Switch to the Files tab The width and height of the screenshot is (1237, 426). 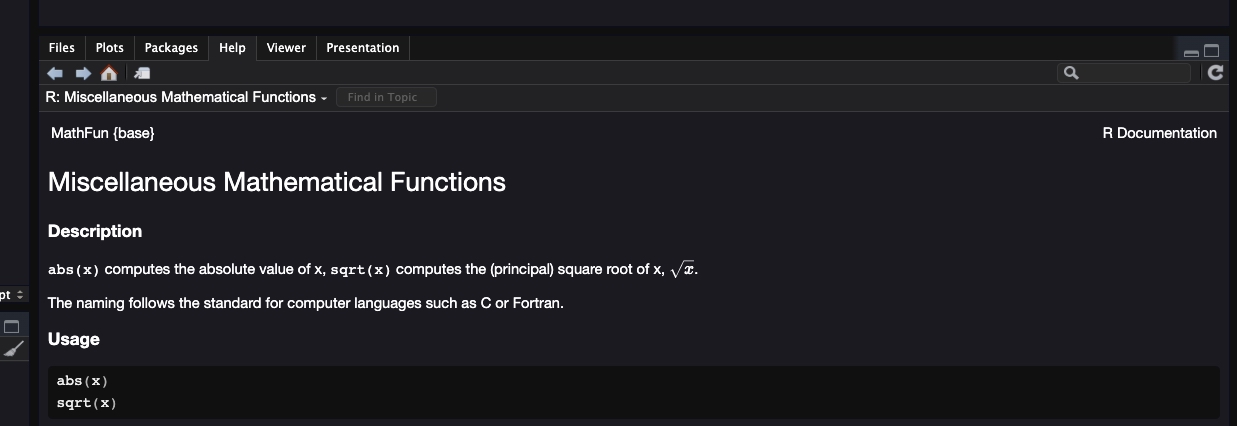point(62,48)
